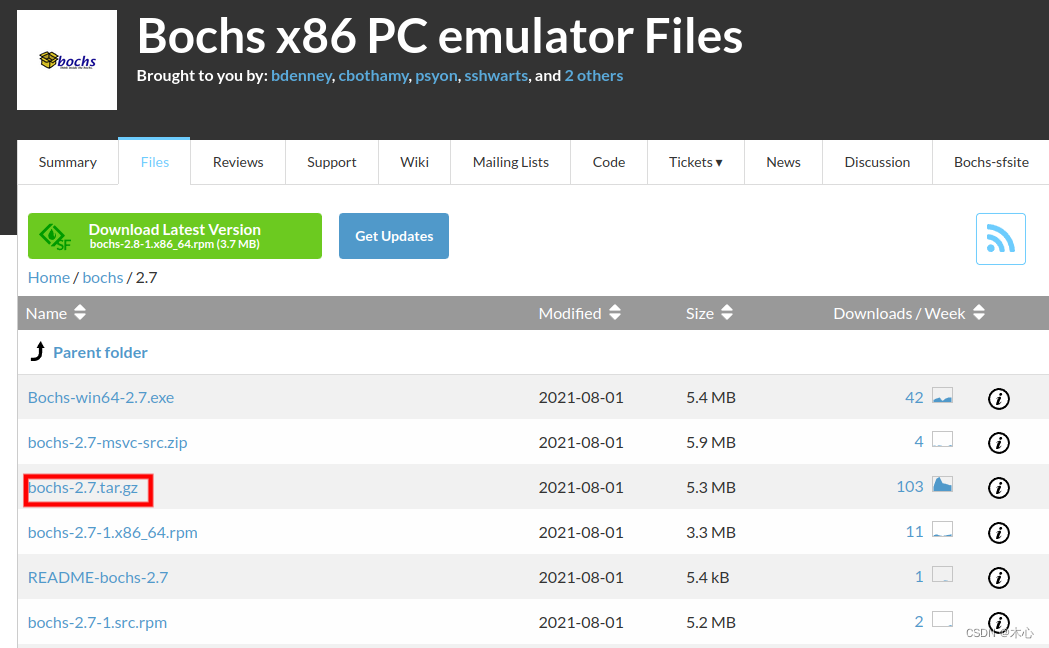Open psyon contributor profile link
Screen dimensions: 1049x648
coord(436,76)
